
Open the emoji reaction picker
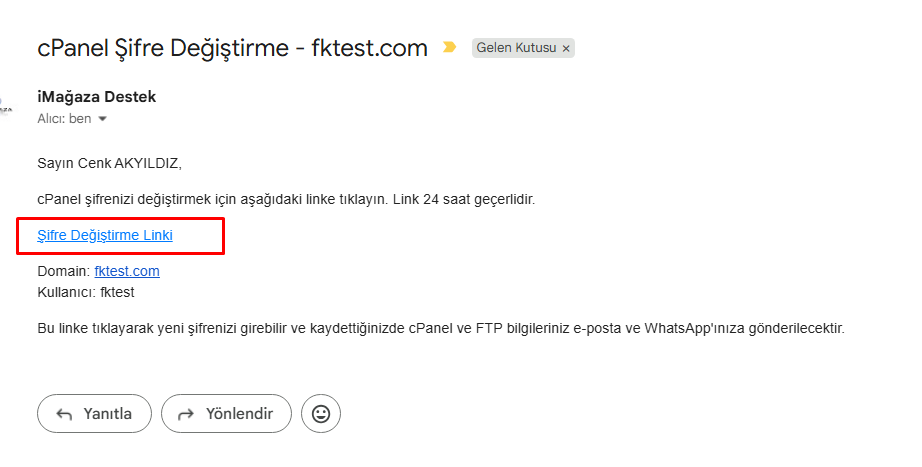(x=321, y=413)
